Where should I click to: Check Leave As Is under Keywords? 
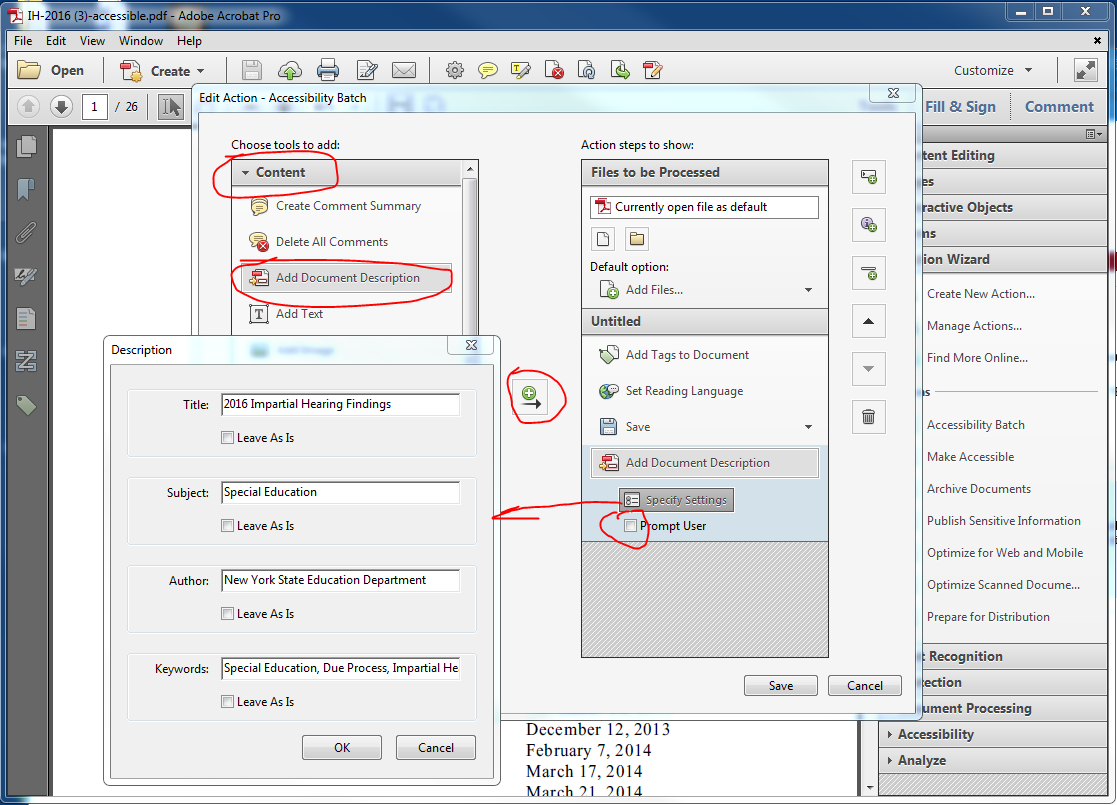[x=228, y=702]
